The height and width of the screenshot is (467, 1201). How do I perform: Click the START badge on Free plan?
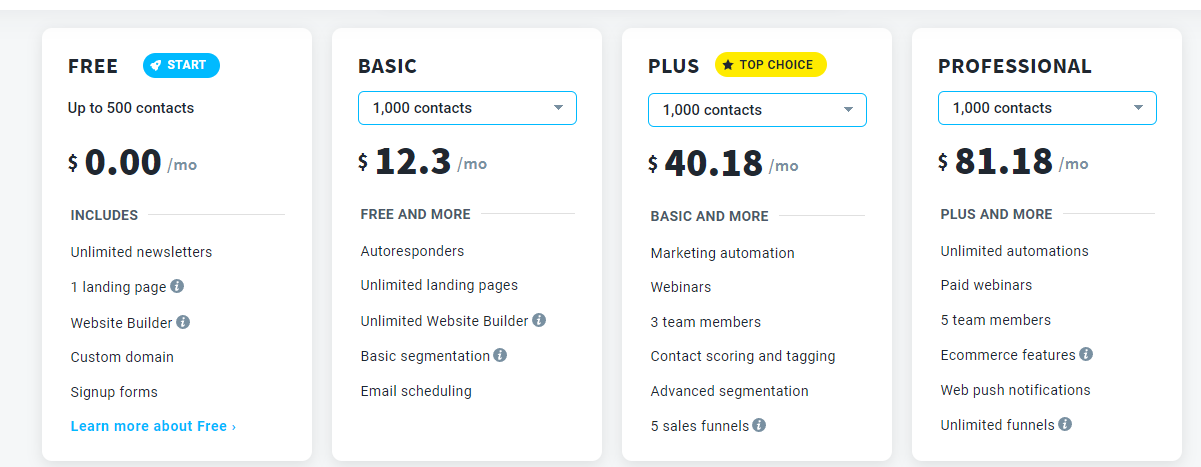(x=181, y=65)
